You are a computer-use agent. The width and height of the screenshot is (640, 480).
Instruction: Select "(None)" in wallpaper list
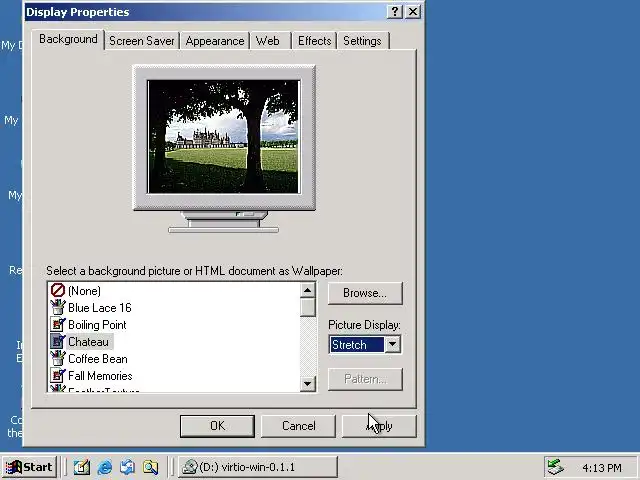pos(84,291)
